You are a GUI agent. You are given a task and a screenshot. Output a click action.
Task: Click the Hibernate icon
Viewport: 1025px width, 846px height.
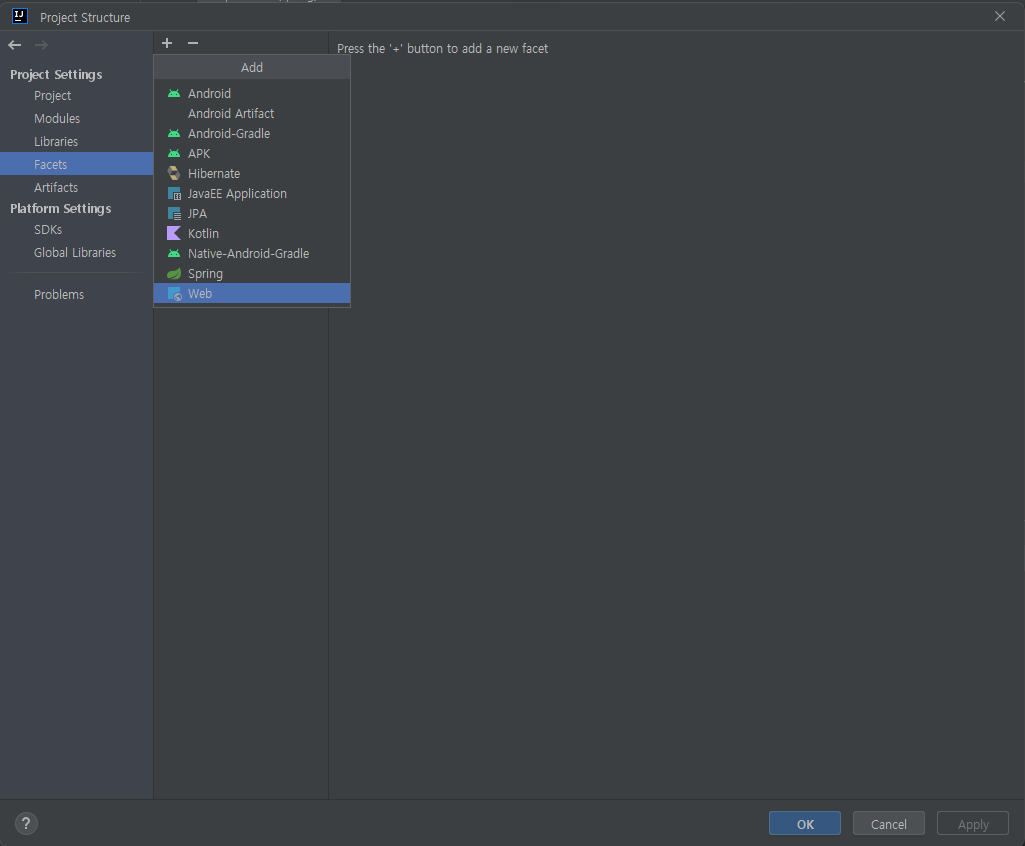(174, 173)
